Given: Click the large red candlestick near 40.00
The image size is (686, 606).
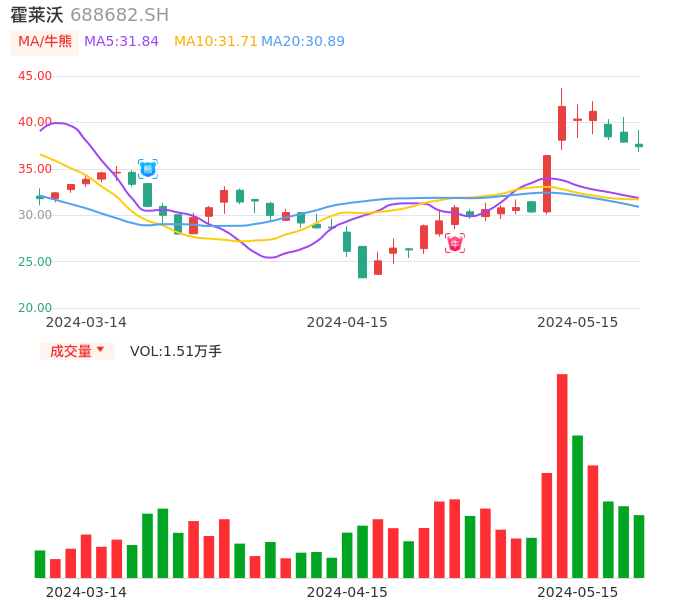Looking at the screenshot, I should (x=562, y=123).
